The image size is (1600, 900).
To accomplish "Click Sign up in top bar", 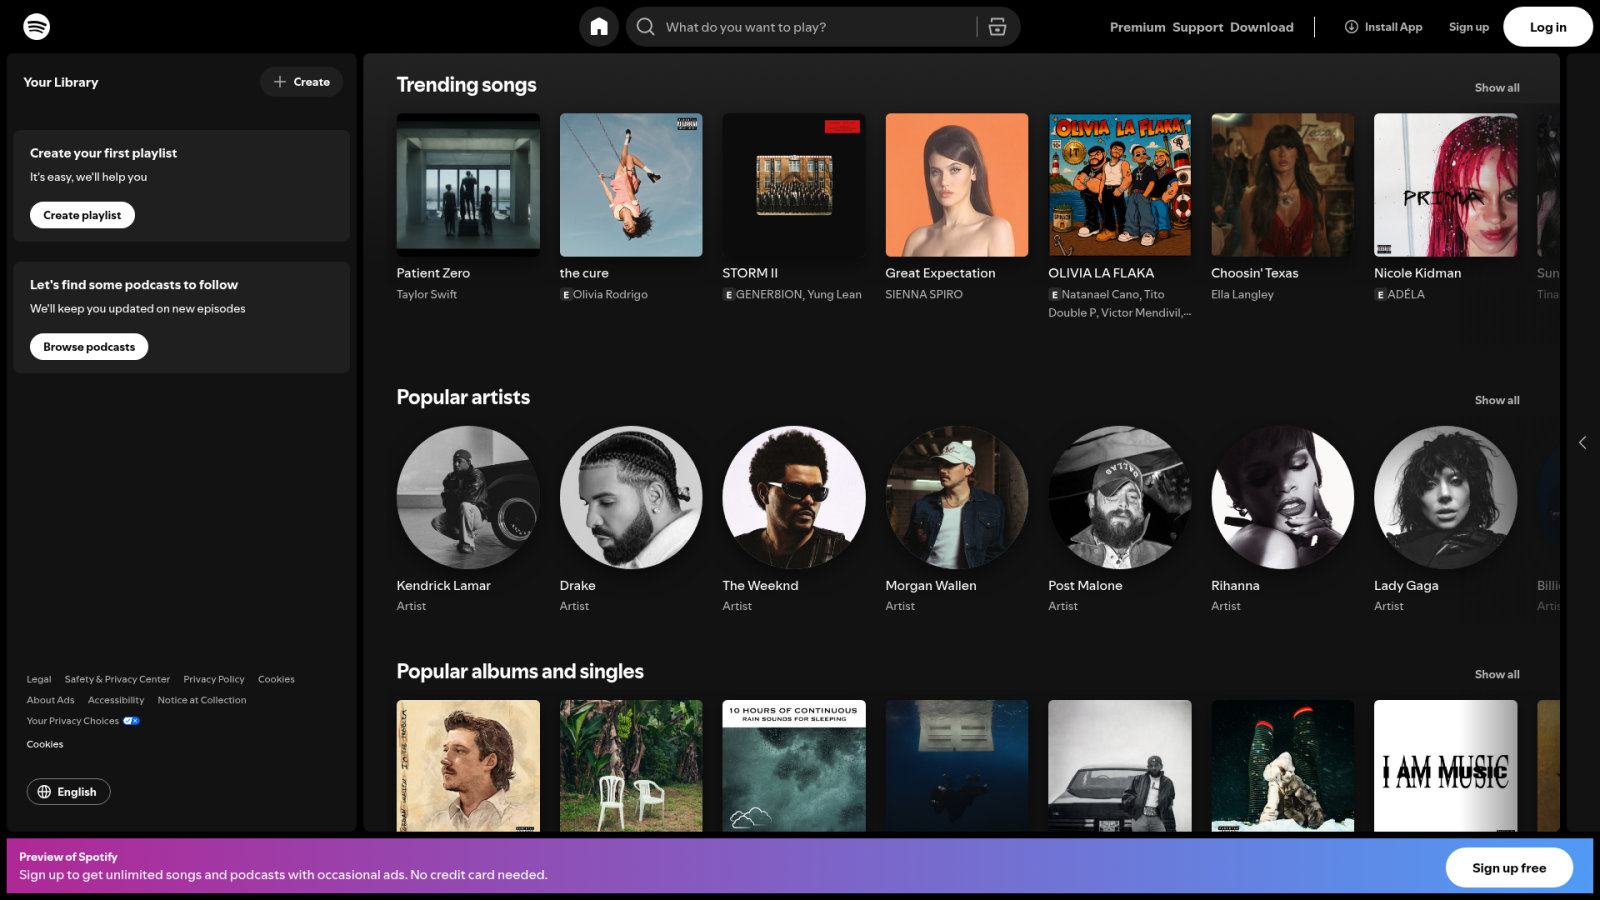I will tap(1468, 27).
